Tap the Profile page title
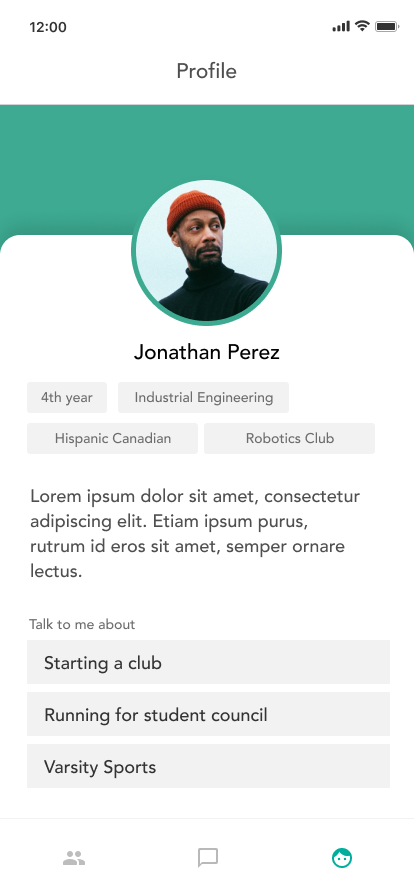Image resolution: width=414 pixels, height=896 pixels. coord(206,71)
